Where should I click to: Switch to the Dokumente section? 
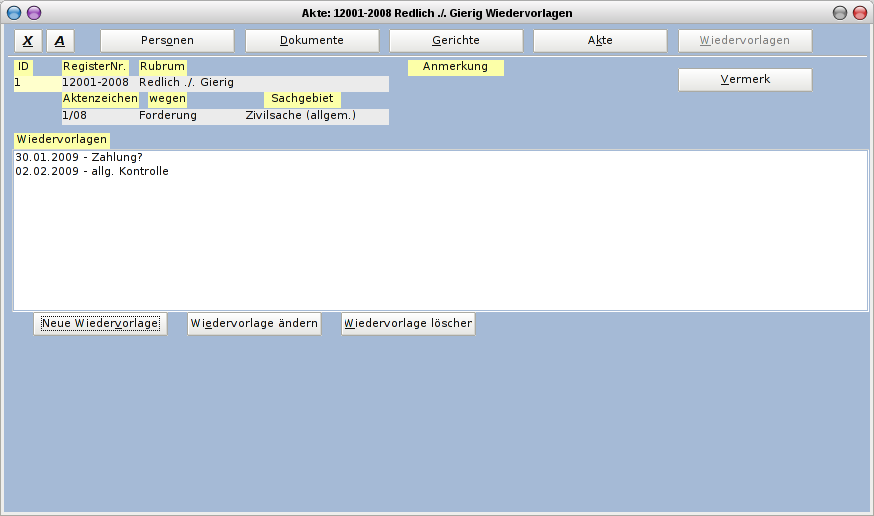point(312,41)
